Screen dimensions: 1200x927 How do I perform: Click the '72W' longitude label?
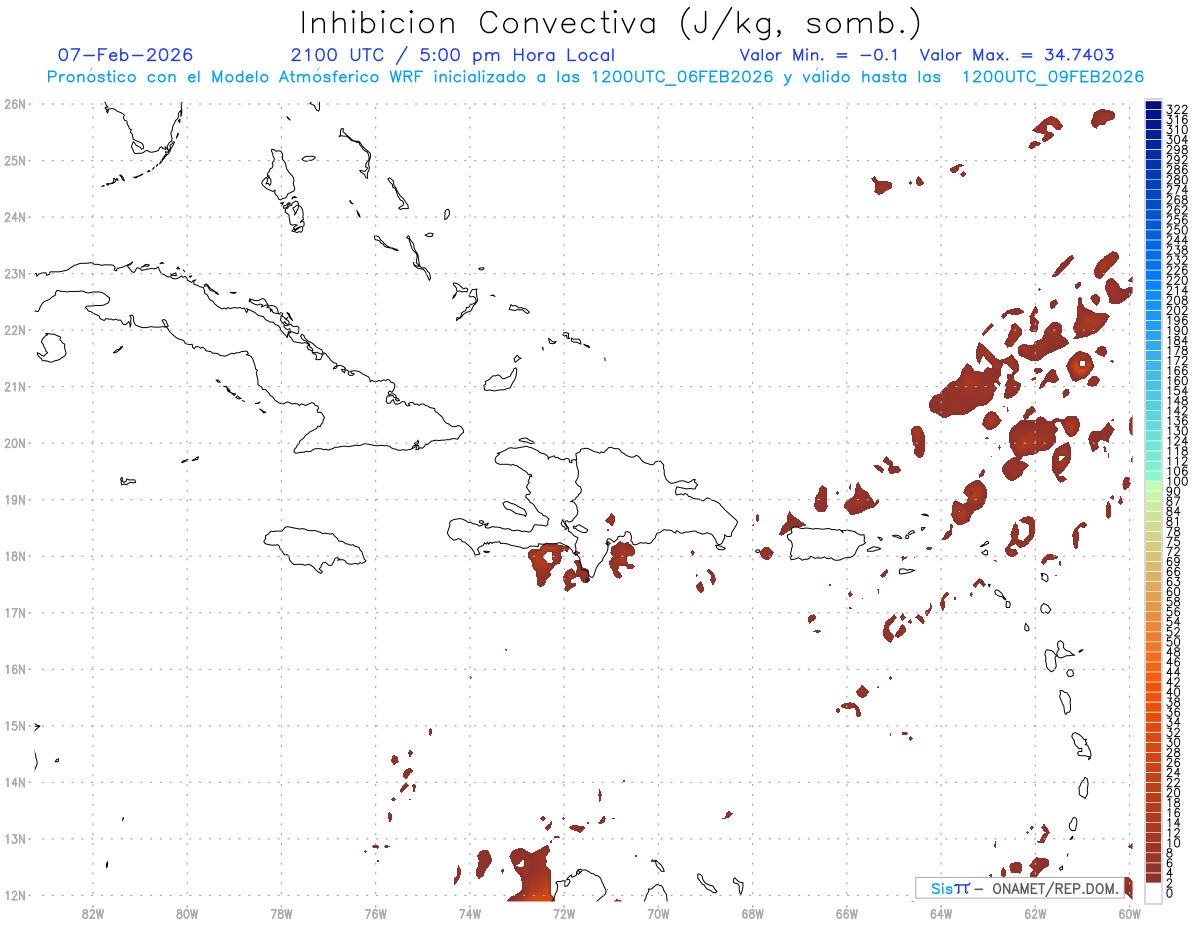tap(564, 912)
